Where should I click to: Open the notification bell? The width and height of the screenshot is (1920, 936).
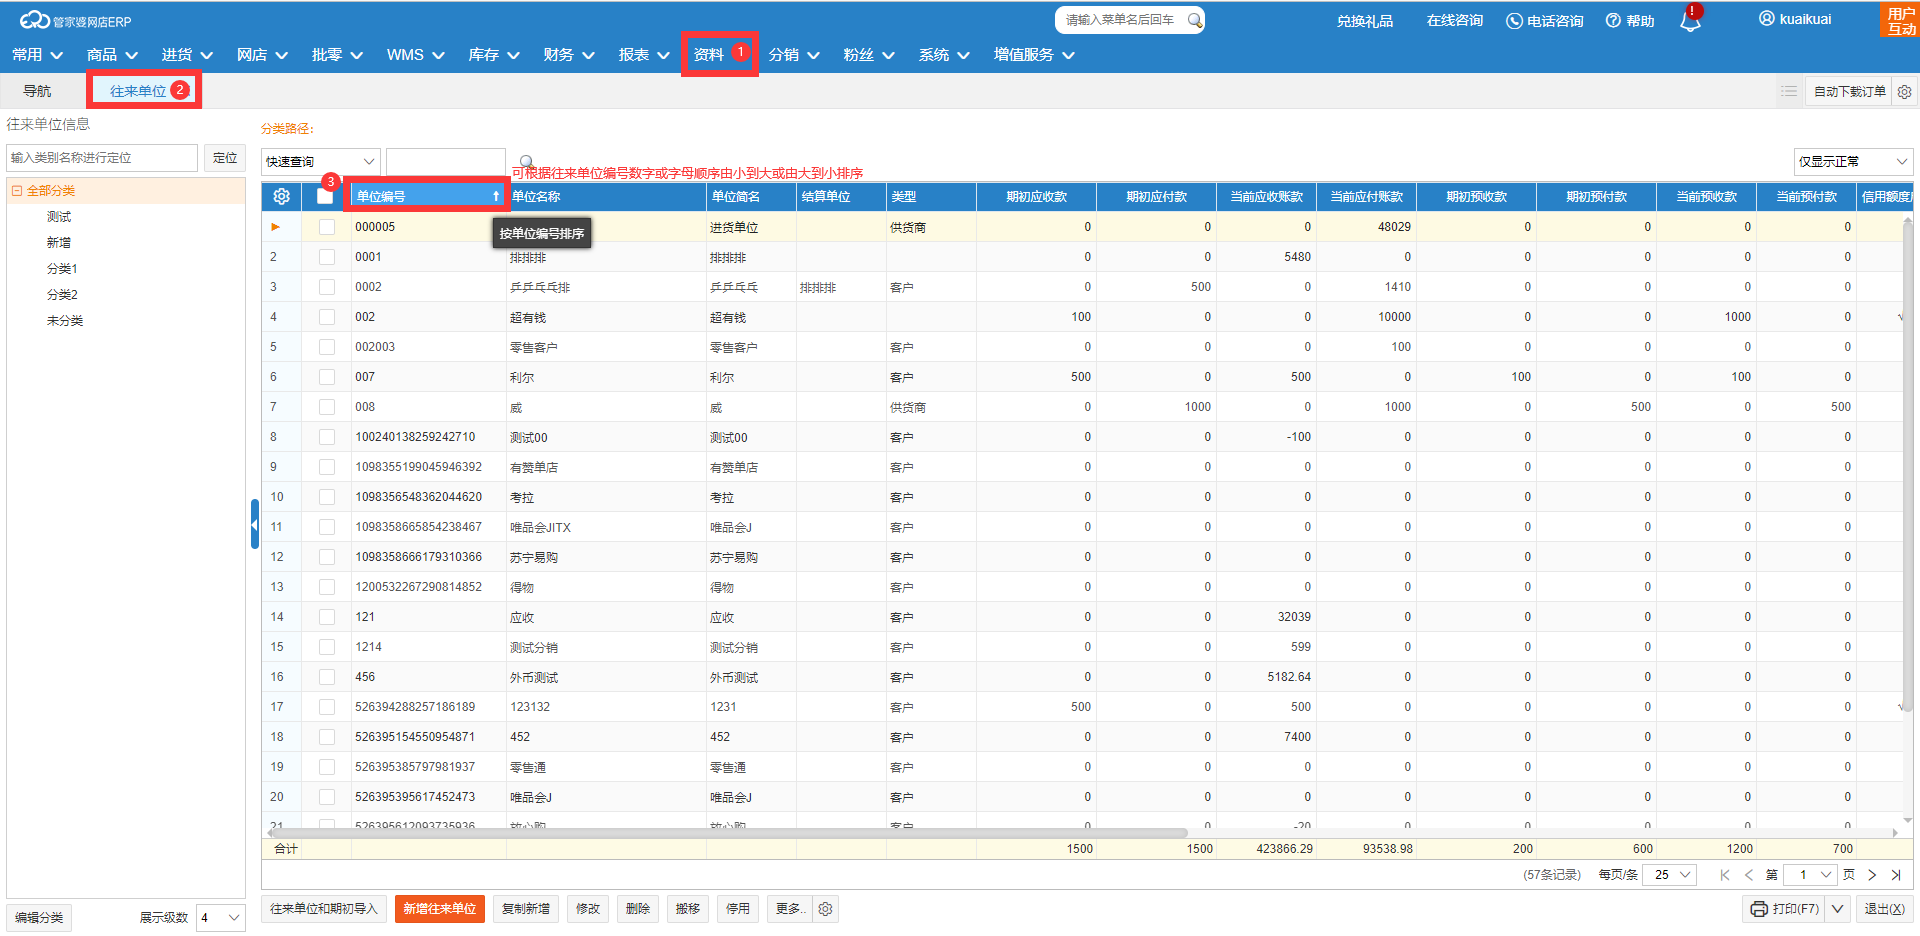tap(1690, 21)
